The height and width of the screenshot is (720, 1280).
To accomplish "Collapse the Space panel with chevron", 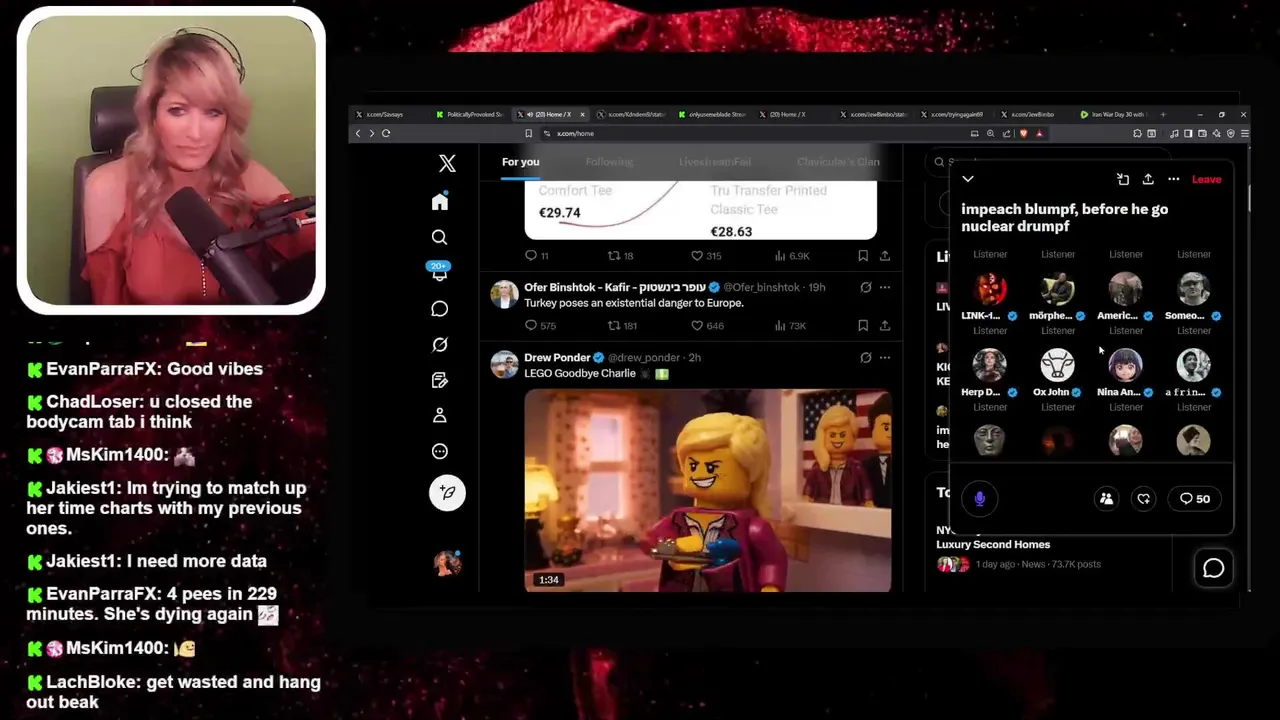I will tap(968, 179).
